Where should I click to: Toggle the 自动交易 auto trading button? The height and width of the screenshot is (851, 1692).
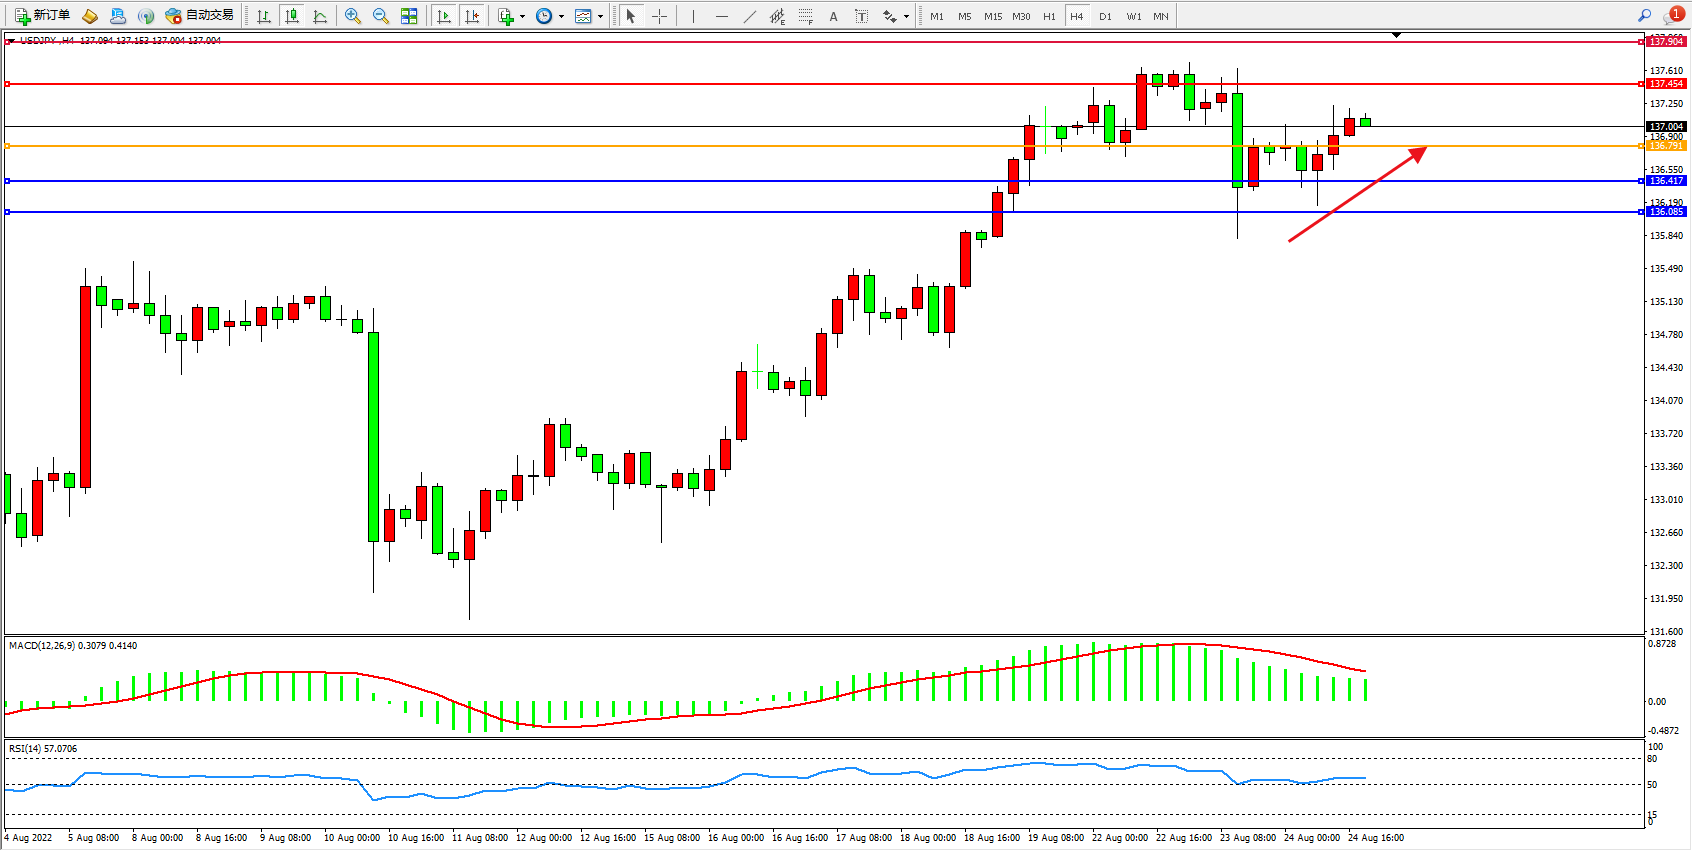(x=200, y=16)
